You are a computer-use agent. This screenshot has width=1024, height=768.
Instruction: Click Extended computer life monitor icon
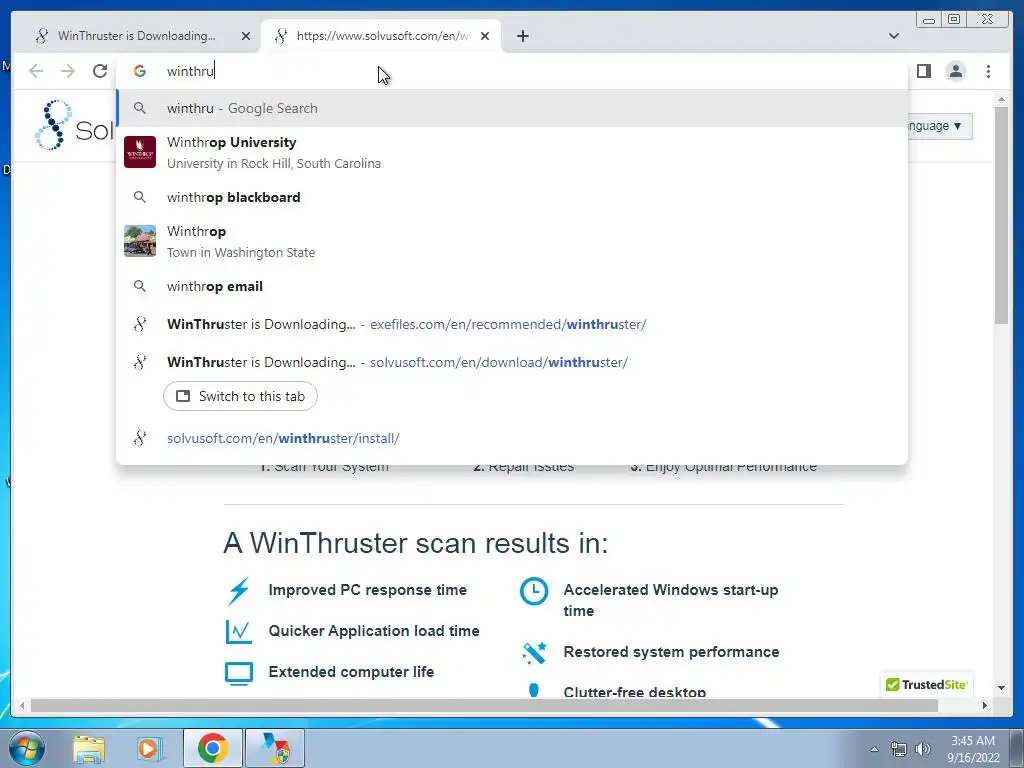(238, 673)
